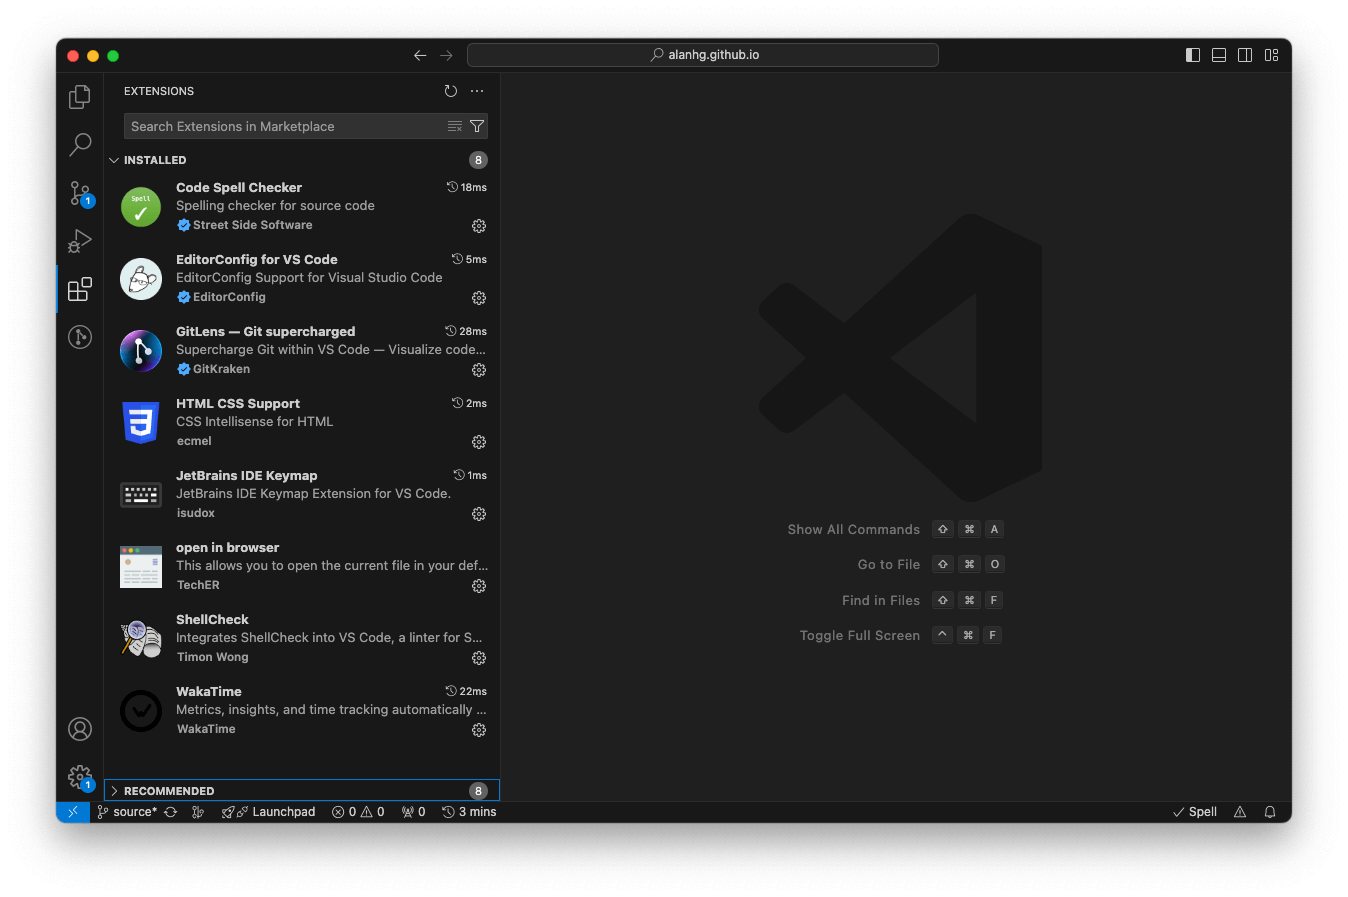The image size is (1348, 897).
Task: Click the Street Side Software publisher label
Action: tap(252, 225)
